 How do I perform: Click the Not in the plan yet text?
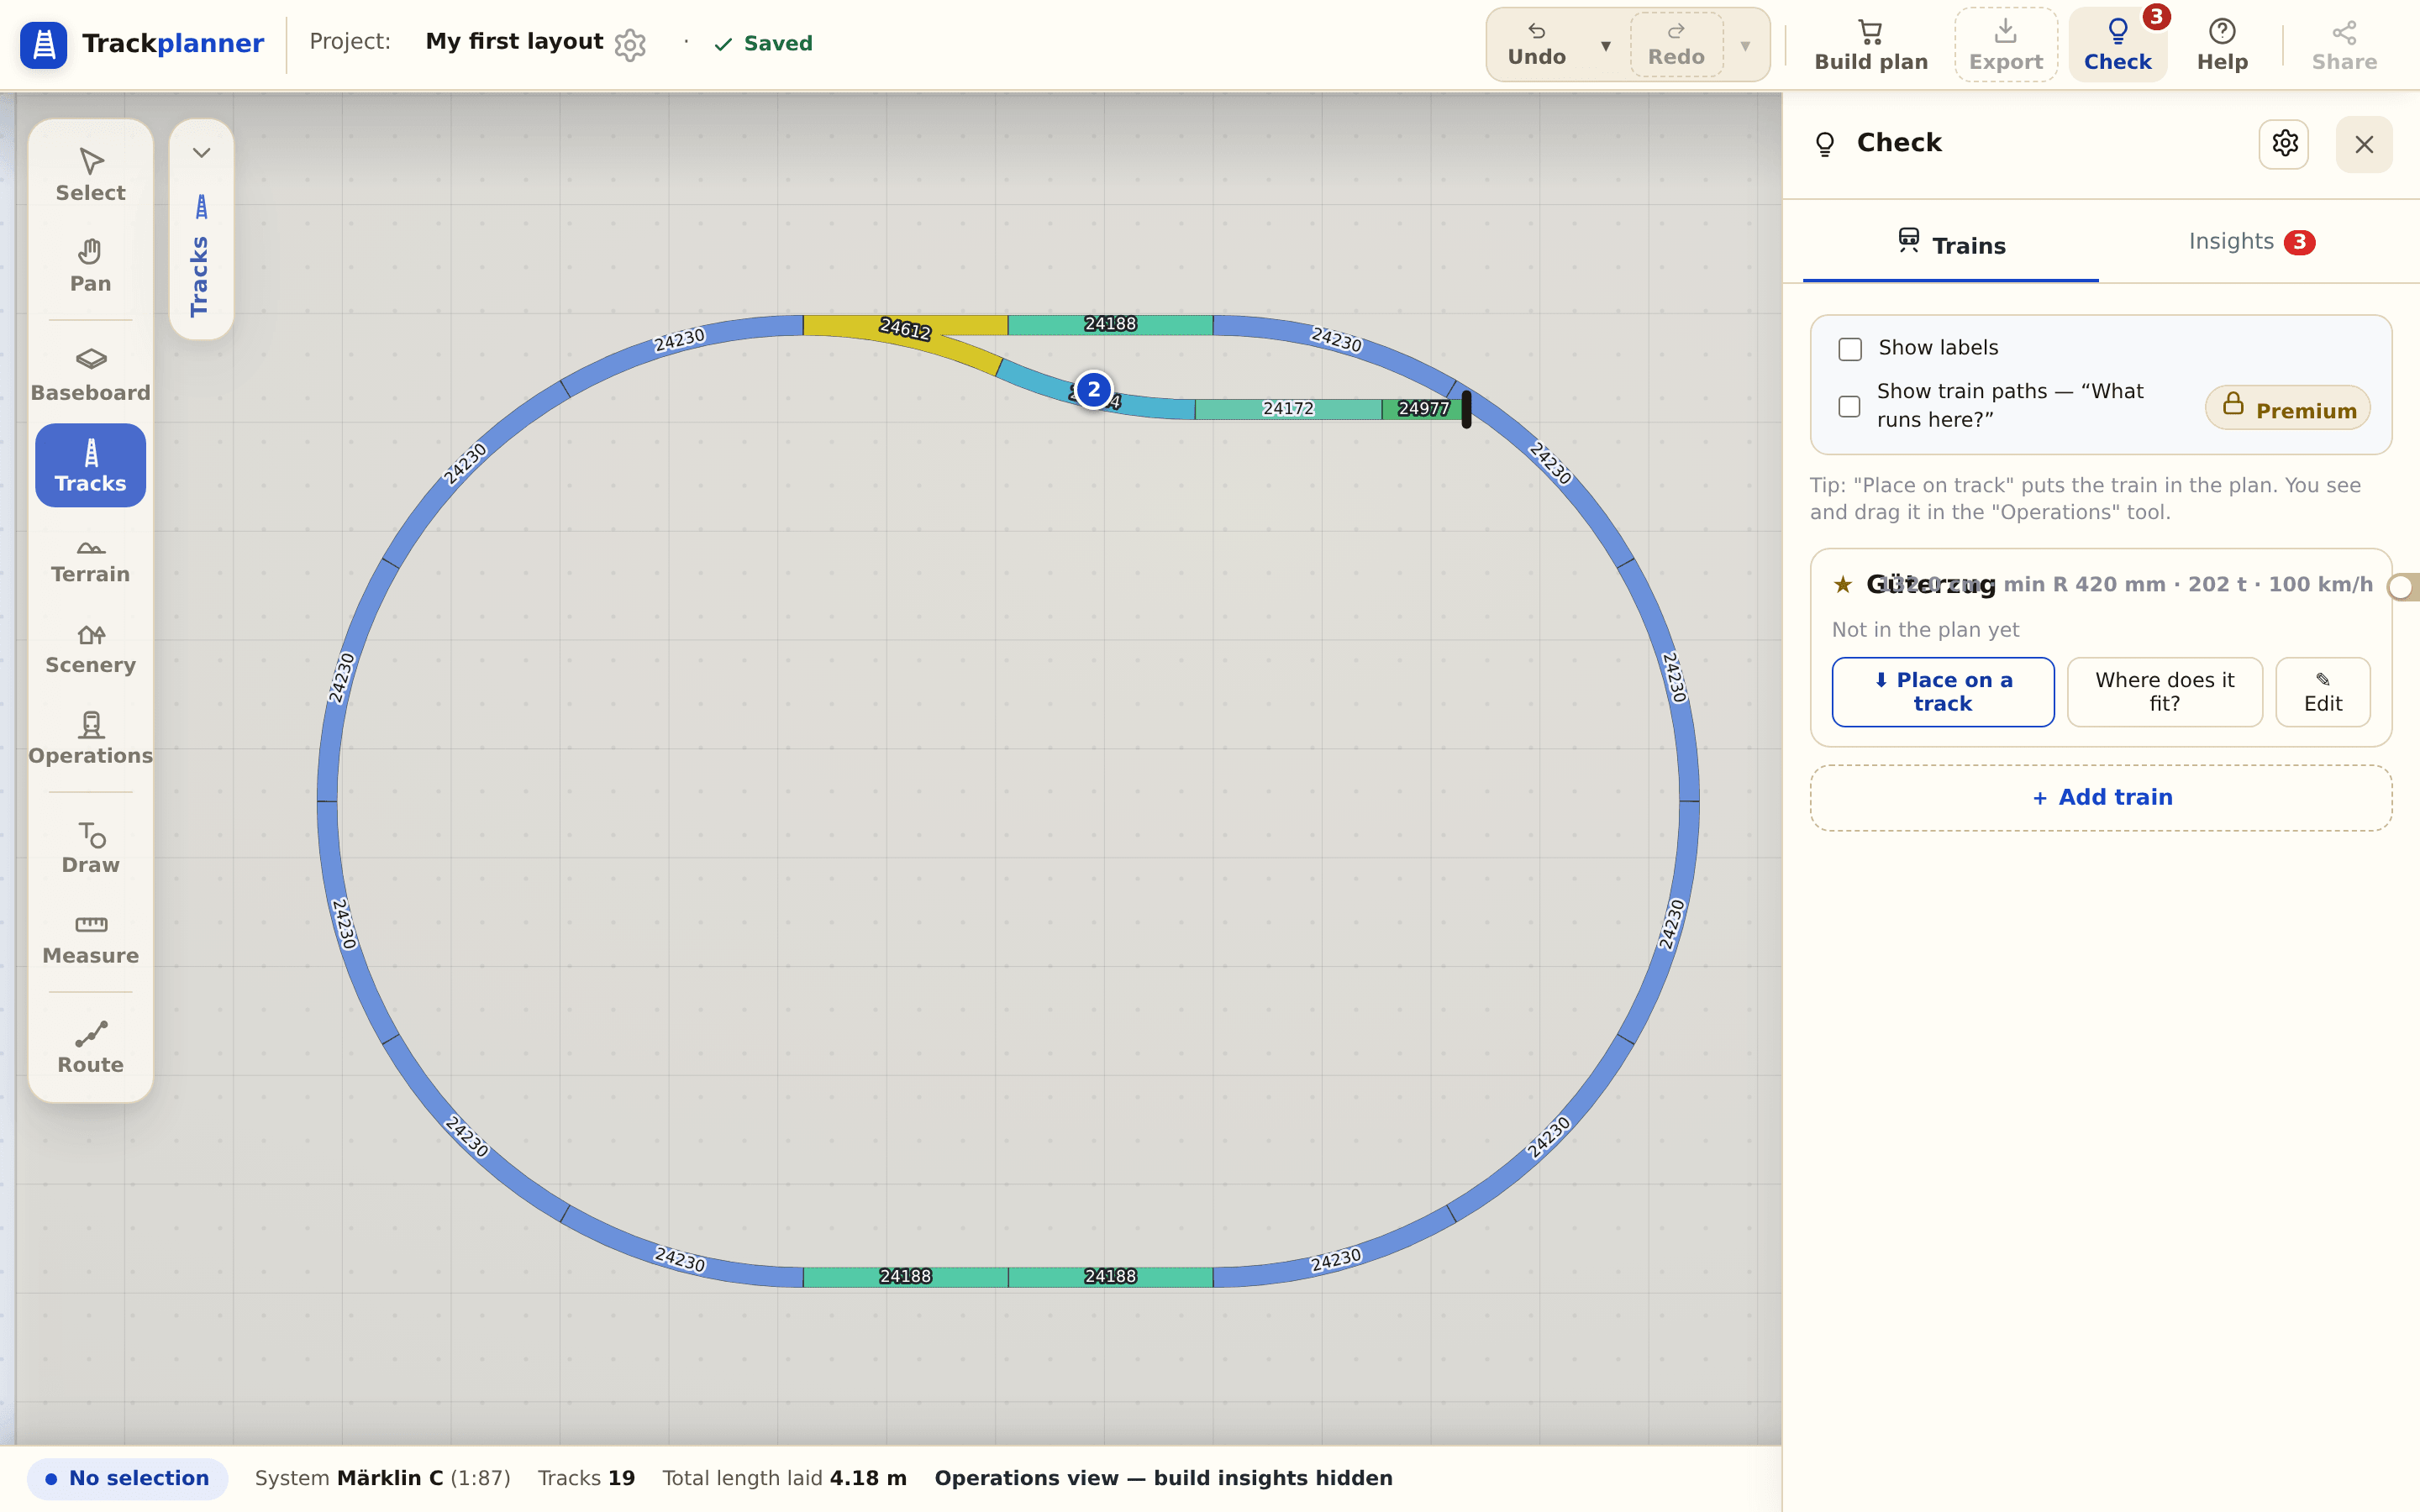[1925, 630]
